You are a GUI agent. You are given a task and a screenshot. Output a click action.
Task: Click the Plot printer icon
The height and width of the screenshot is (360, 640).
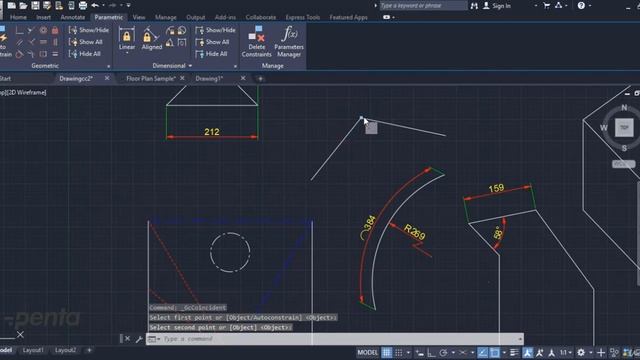[83, 5]
